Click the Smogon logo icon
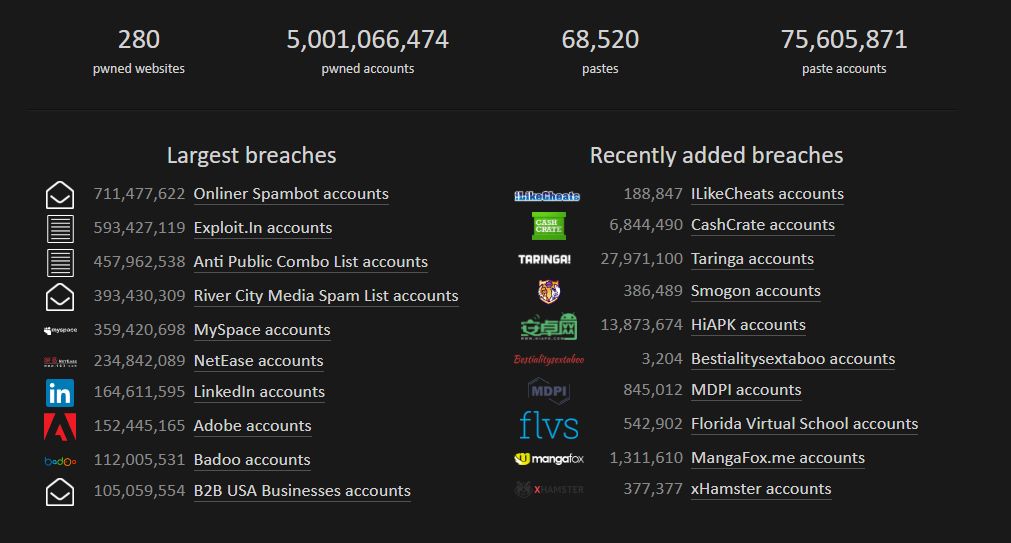The image size is (1011, 543). [548, 292]
